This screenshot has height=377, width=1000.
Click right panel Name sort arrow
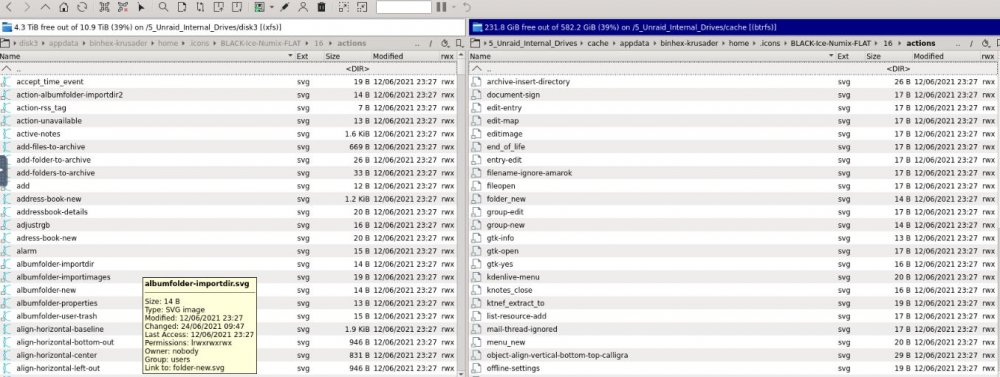tap(831, 56)
